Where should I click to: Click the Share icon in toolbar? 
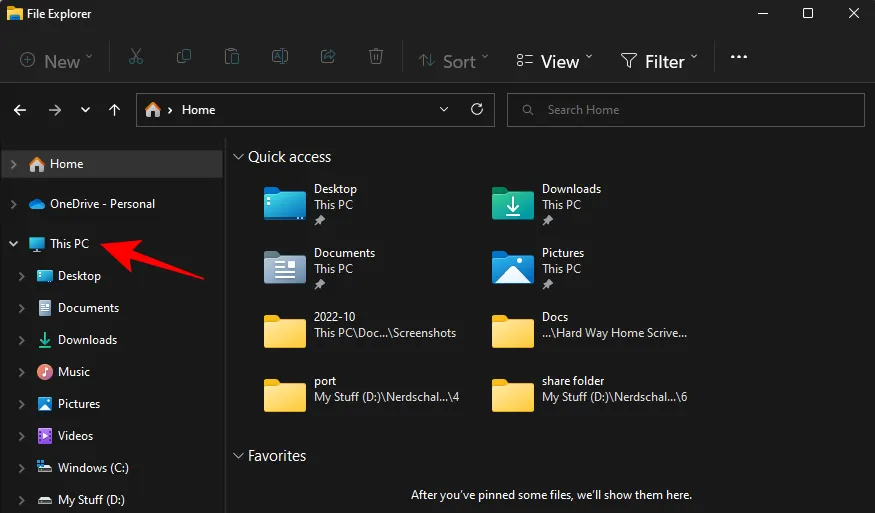point(328,58)
